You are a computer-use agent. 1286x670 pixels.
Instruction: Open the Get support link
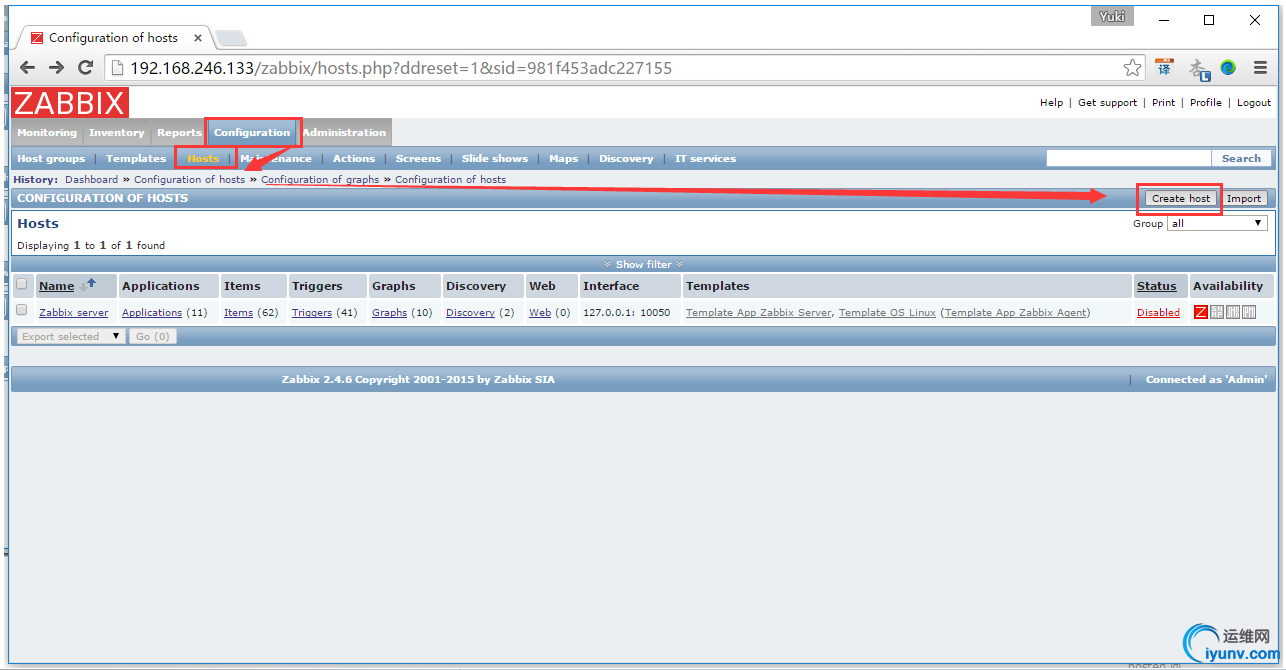[1107, 102]
